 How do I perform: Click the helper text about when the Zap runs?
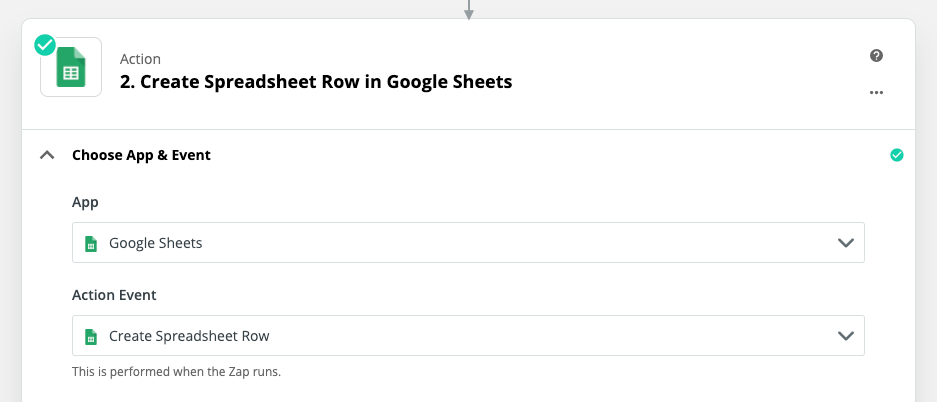[176, 372]
